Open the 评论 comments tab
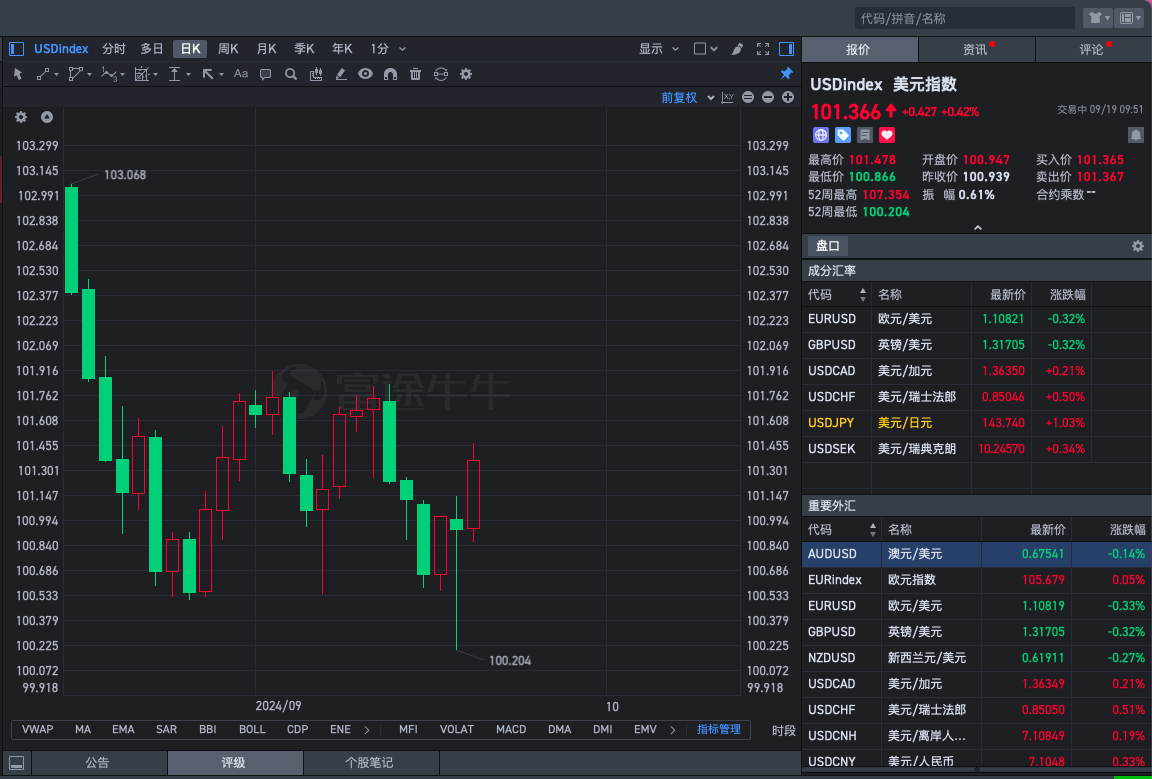 [x=1093, y=50]
